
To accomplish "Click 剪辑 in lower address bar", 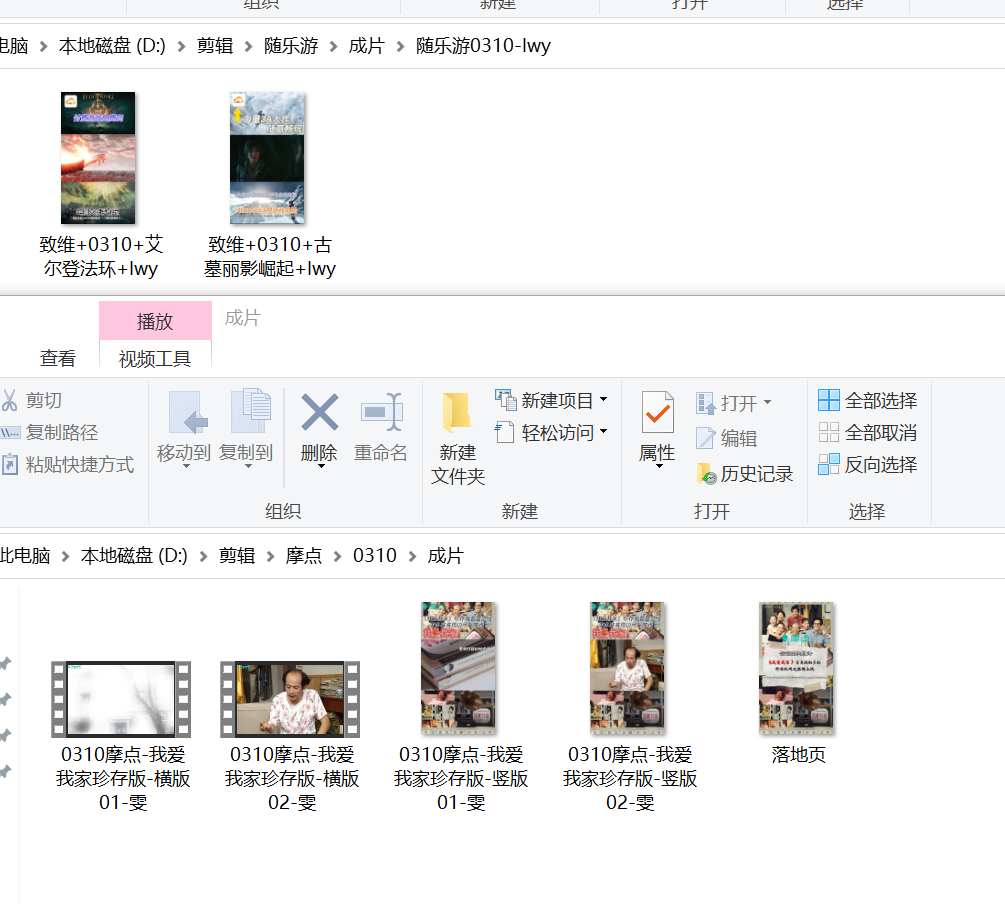I will (x=237, y=555).
